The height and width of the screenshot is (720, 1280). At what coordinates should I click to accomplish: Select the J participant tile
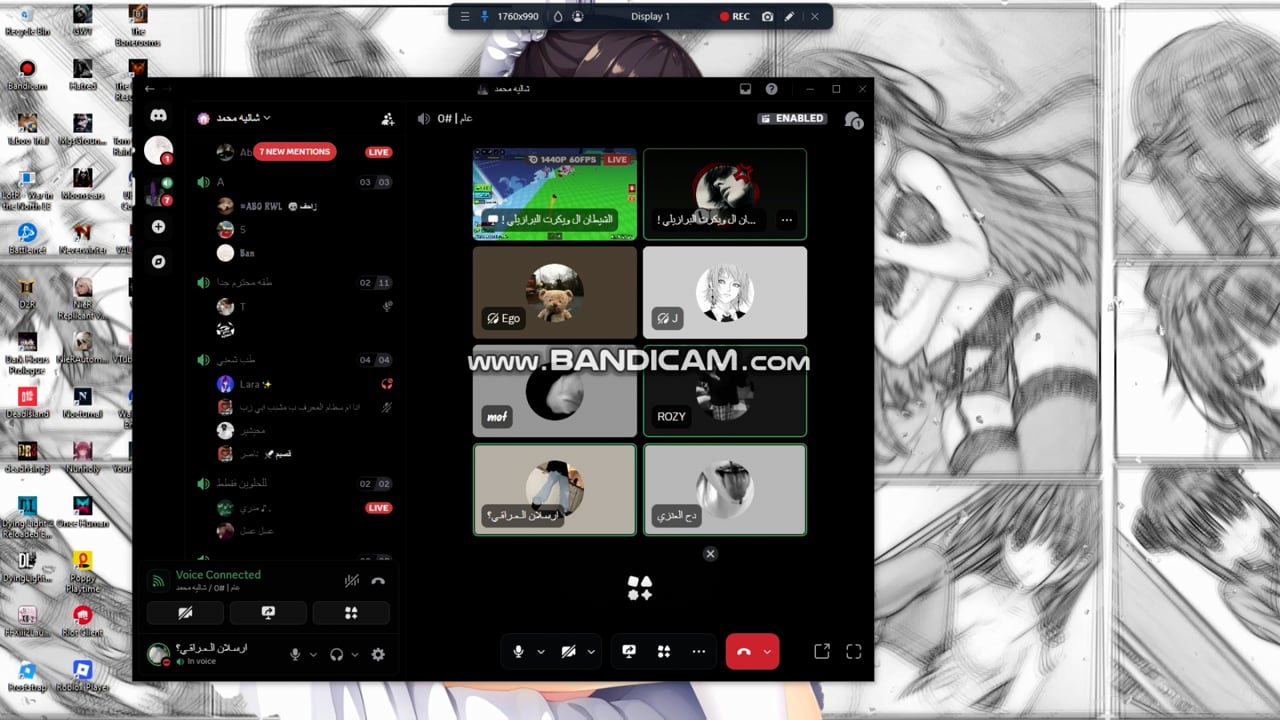pos(725,292)
